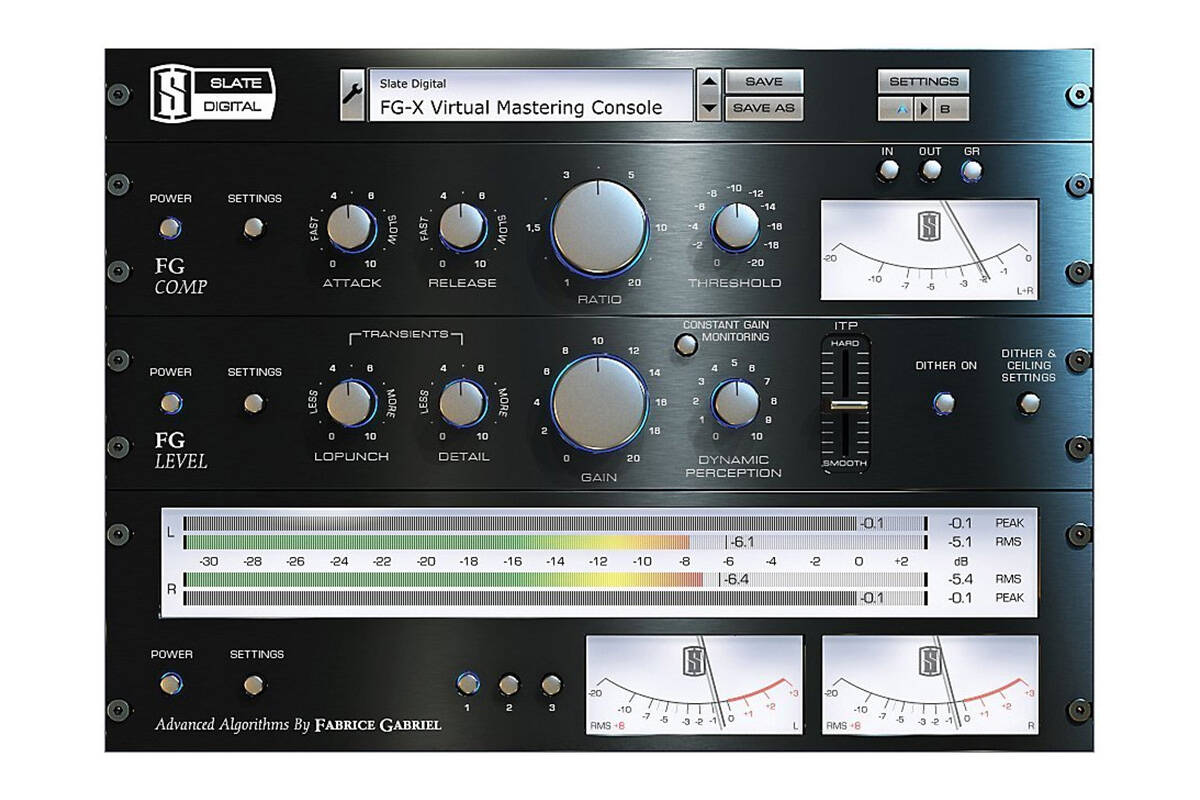Screen dimensions: 1200x800
Task: Click FG LEVEL module label
Action: pos(181,451)
